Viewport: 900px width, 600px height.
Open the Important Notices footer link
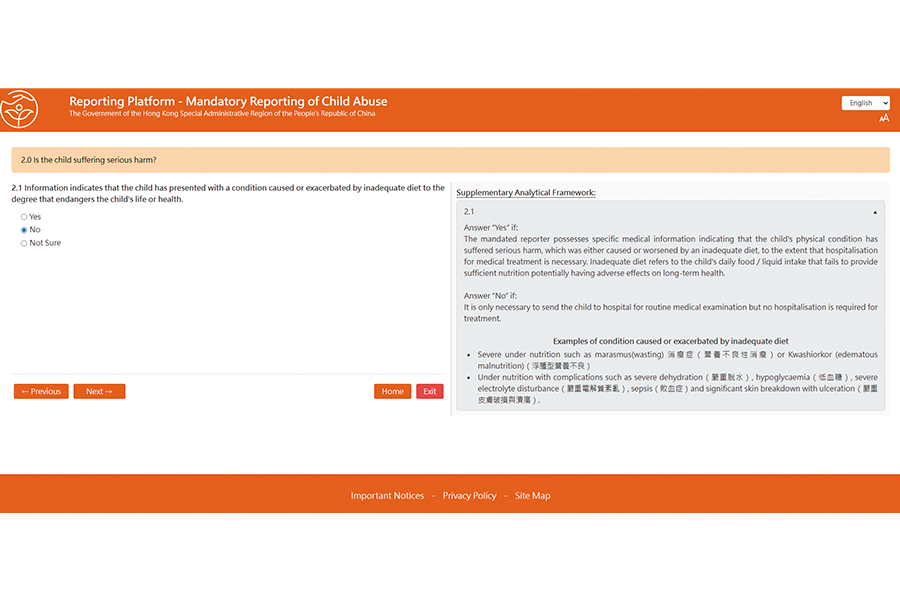[x=387, y=496]
